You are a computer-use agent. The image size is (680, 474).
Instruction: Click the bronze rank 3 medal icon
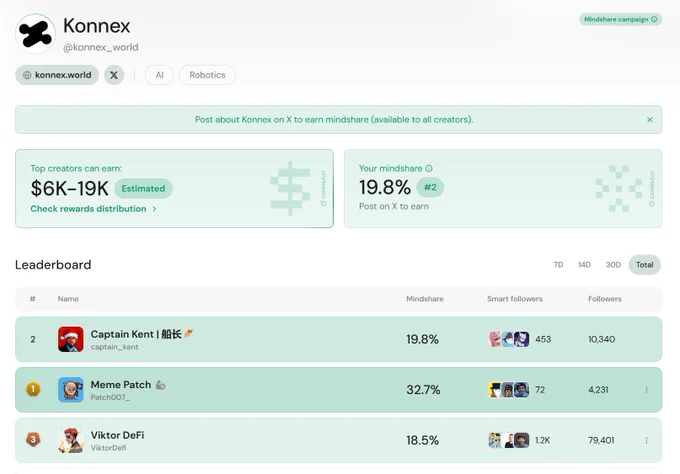(33, 439)
